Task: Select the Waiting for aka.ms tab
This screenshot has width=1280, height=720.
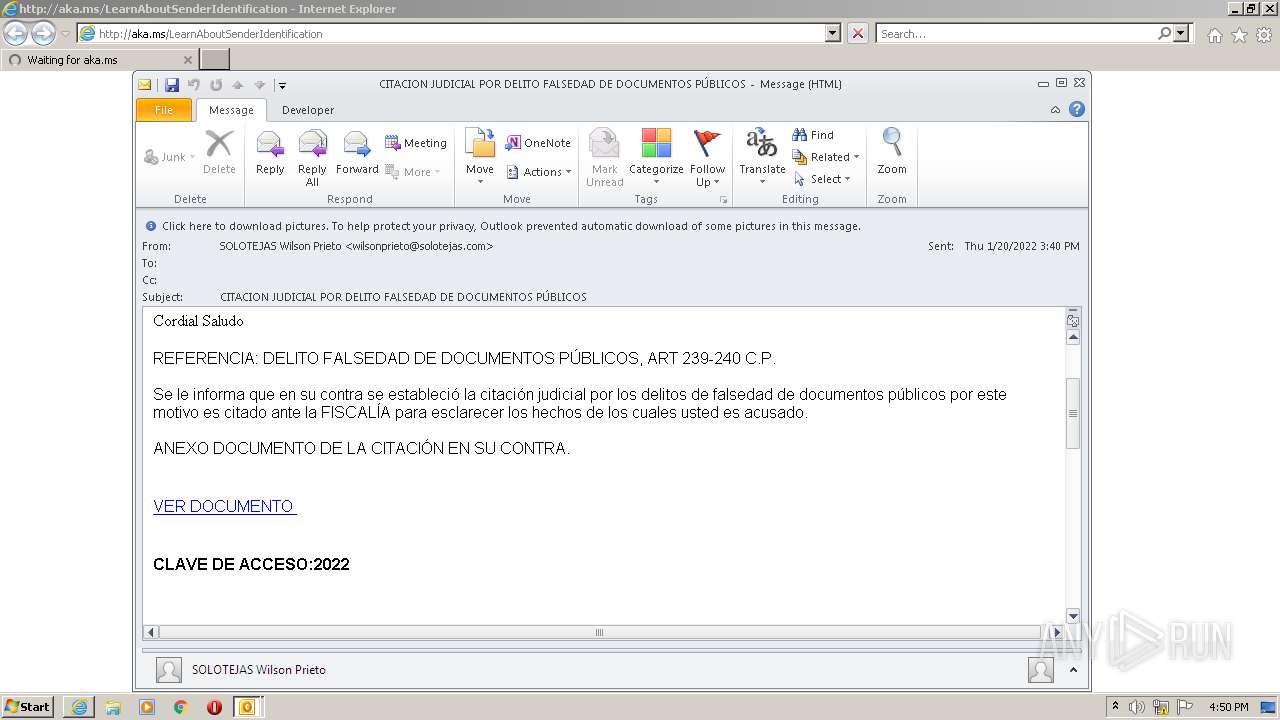Action: [x=100, y=59]
